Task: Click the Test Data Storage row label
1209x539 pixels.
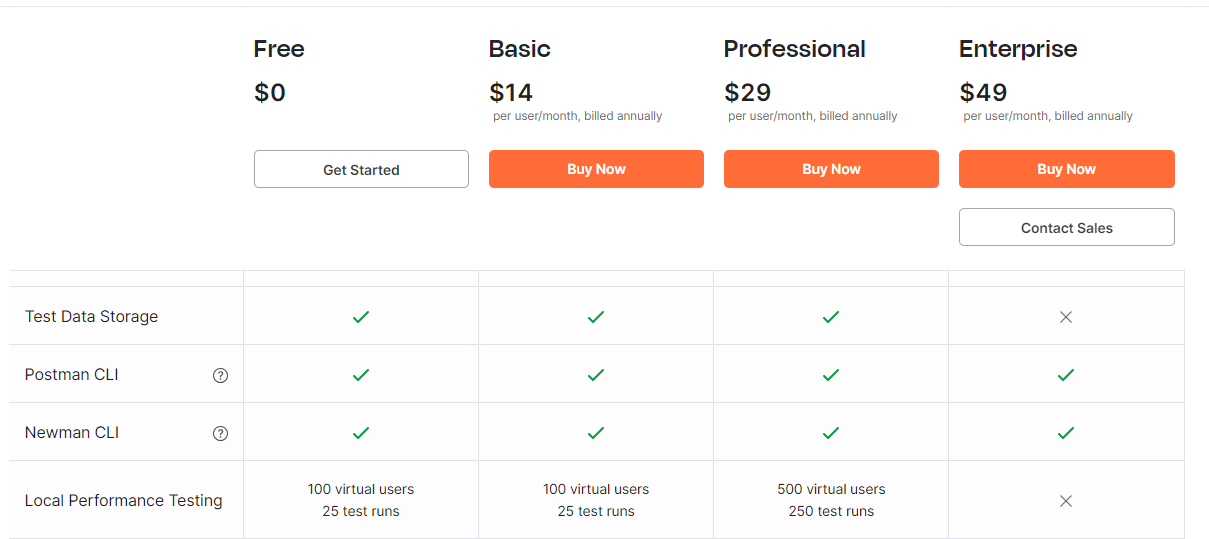Action: (92, 317)
